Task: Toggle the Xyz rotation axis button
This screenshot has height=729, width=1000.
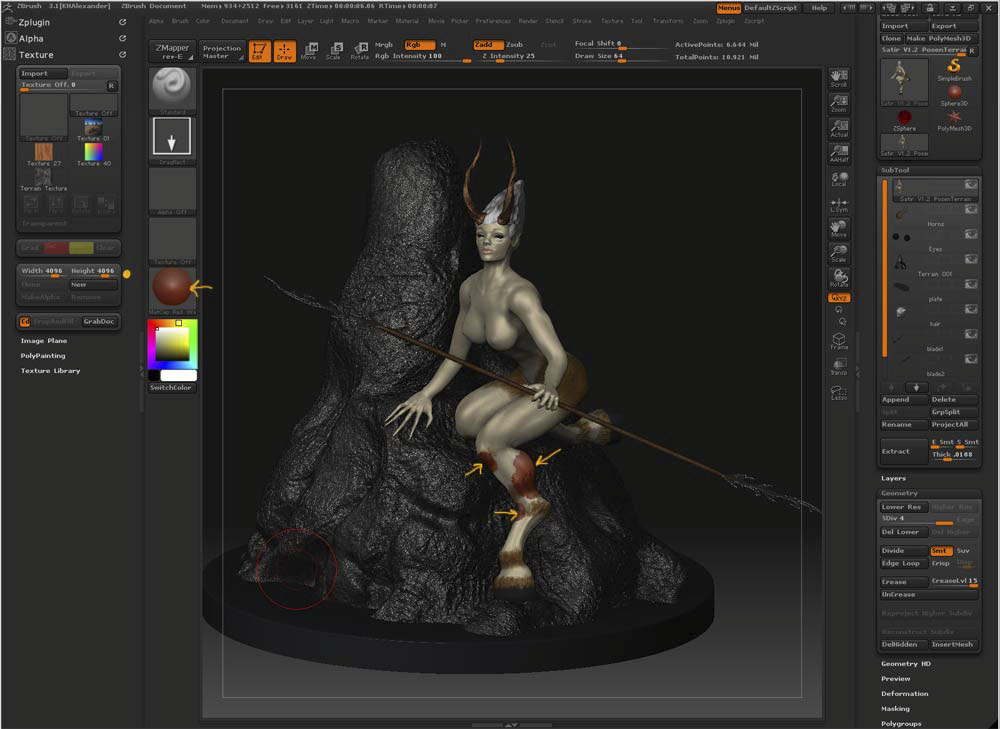Action: click(x=839, y=297)
